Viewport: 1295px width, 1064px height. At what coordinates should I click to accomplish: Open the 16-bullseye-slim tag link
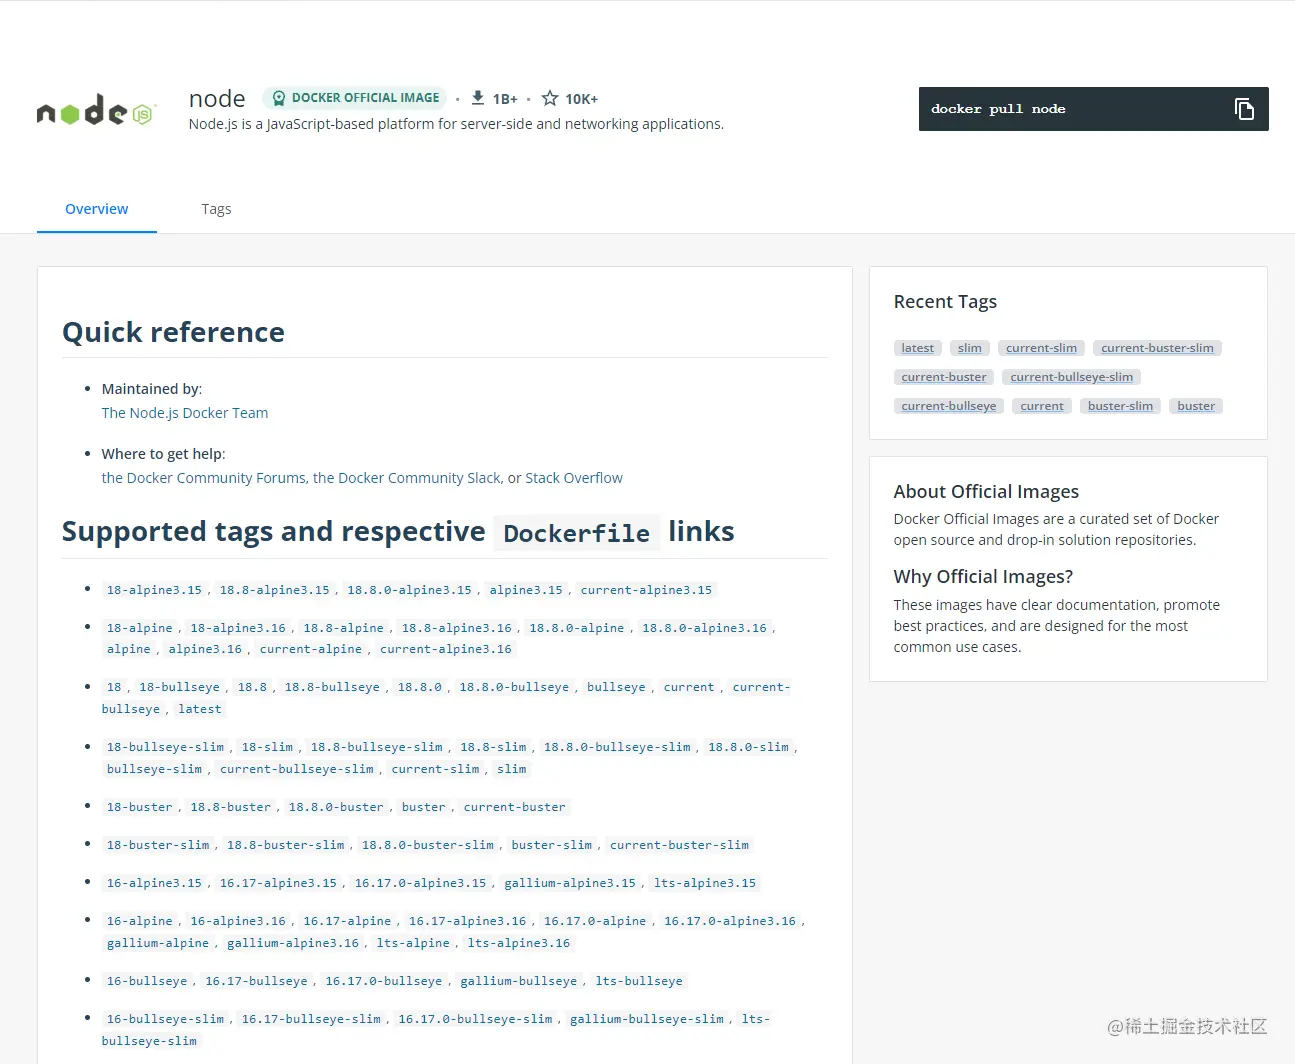tap(166, 1019)
